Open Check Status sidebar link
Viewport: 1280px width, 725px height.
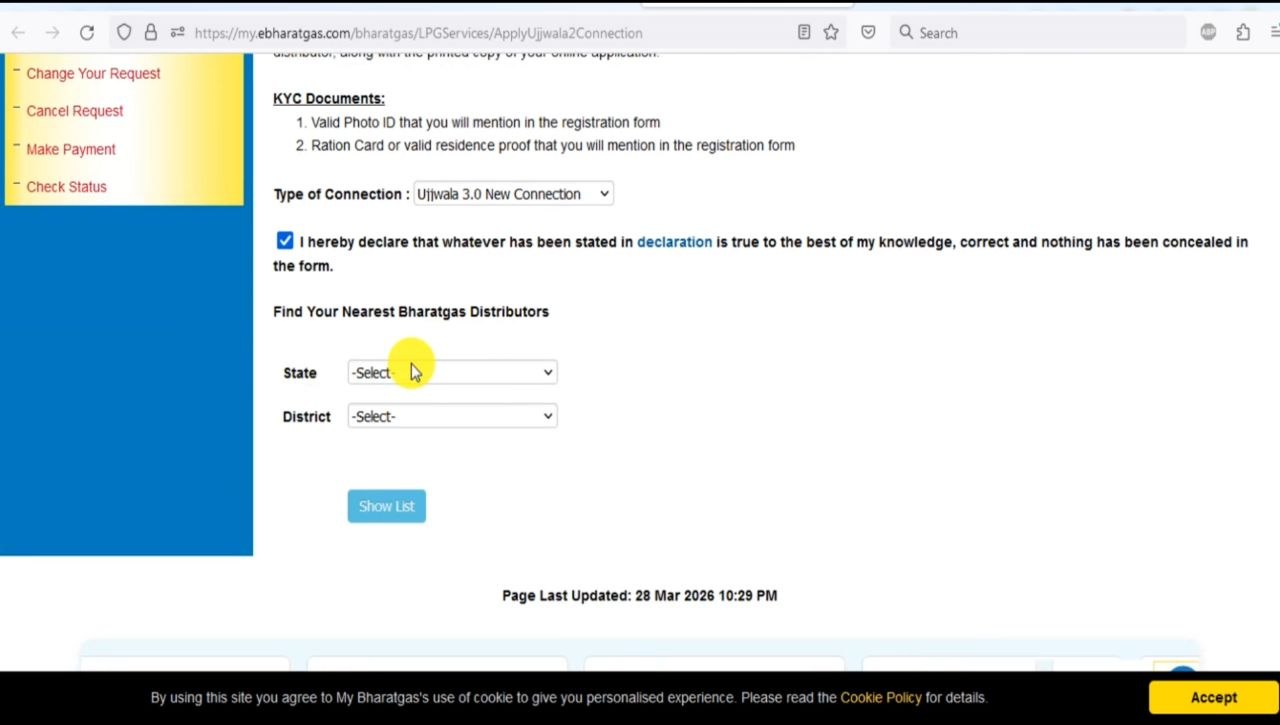point(66,187)
